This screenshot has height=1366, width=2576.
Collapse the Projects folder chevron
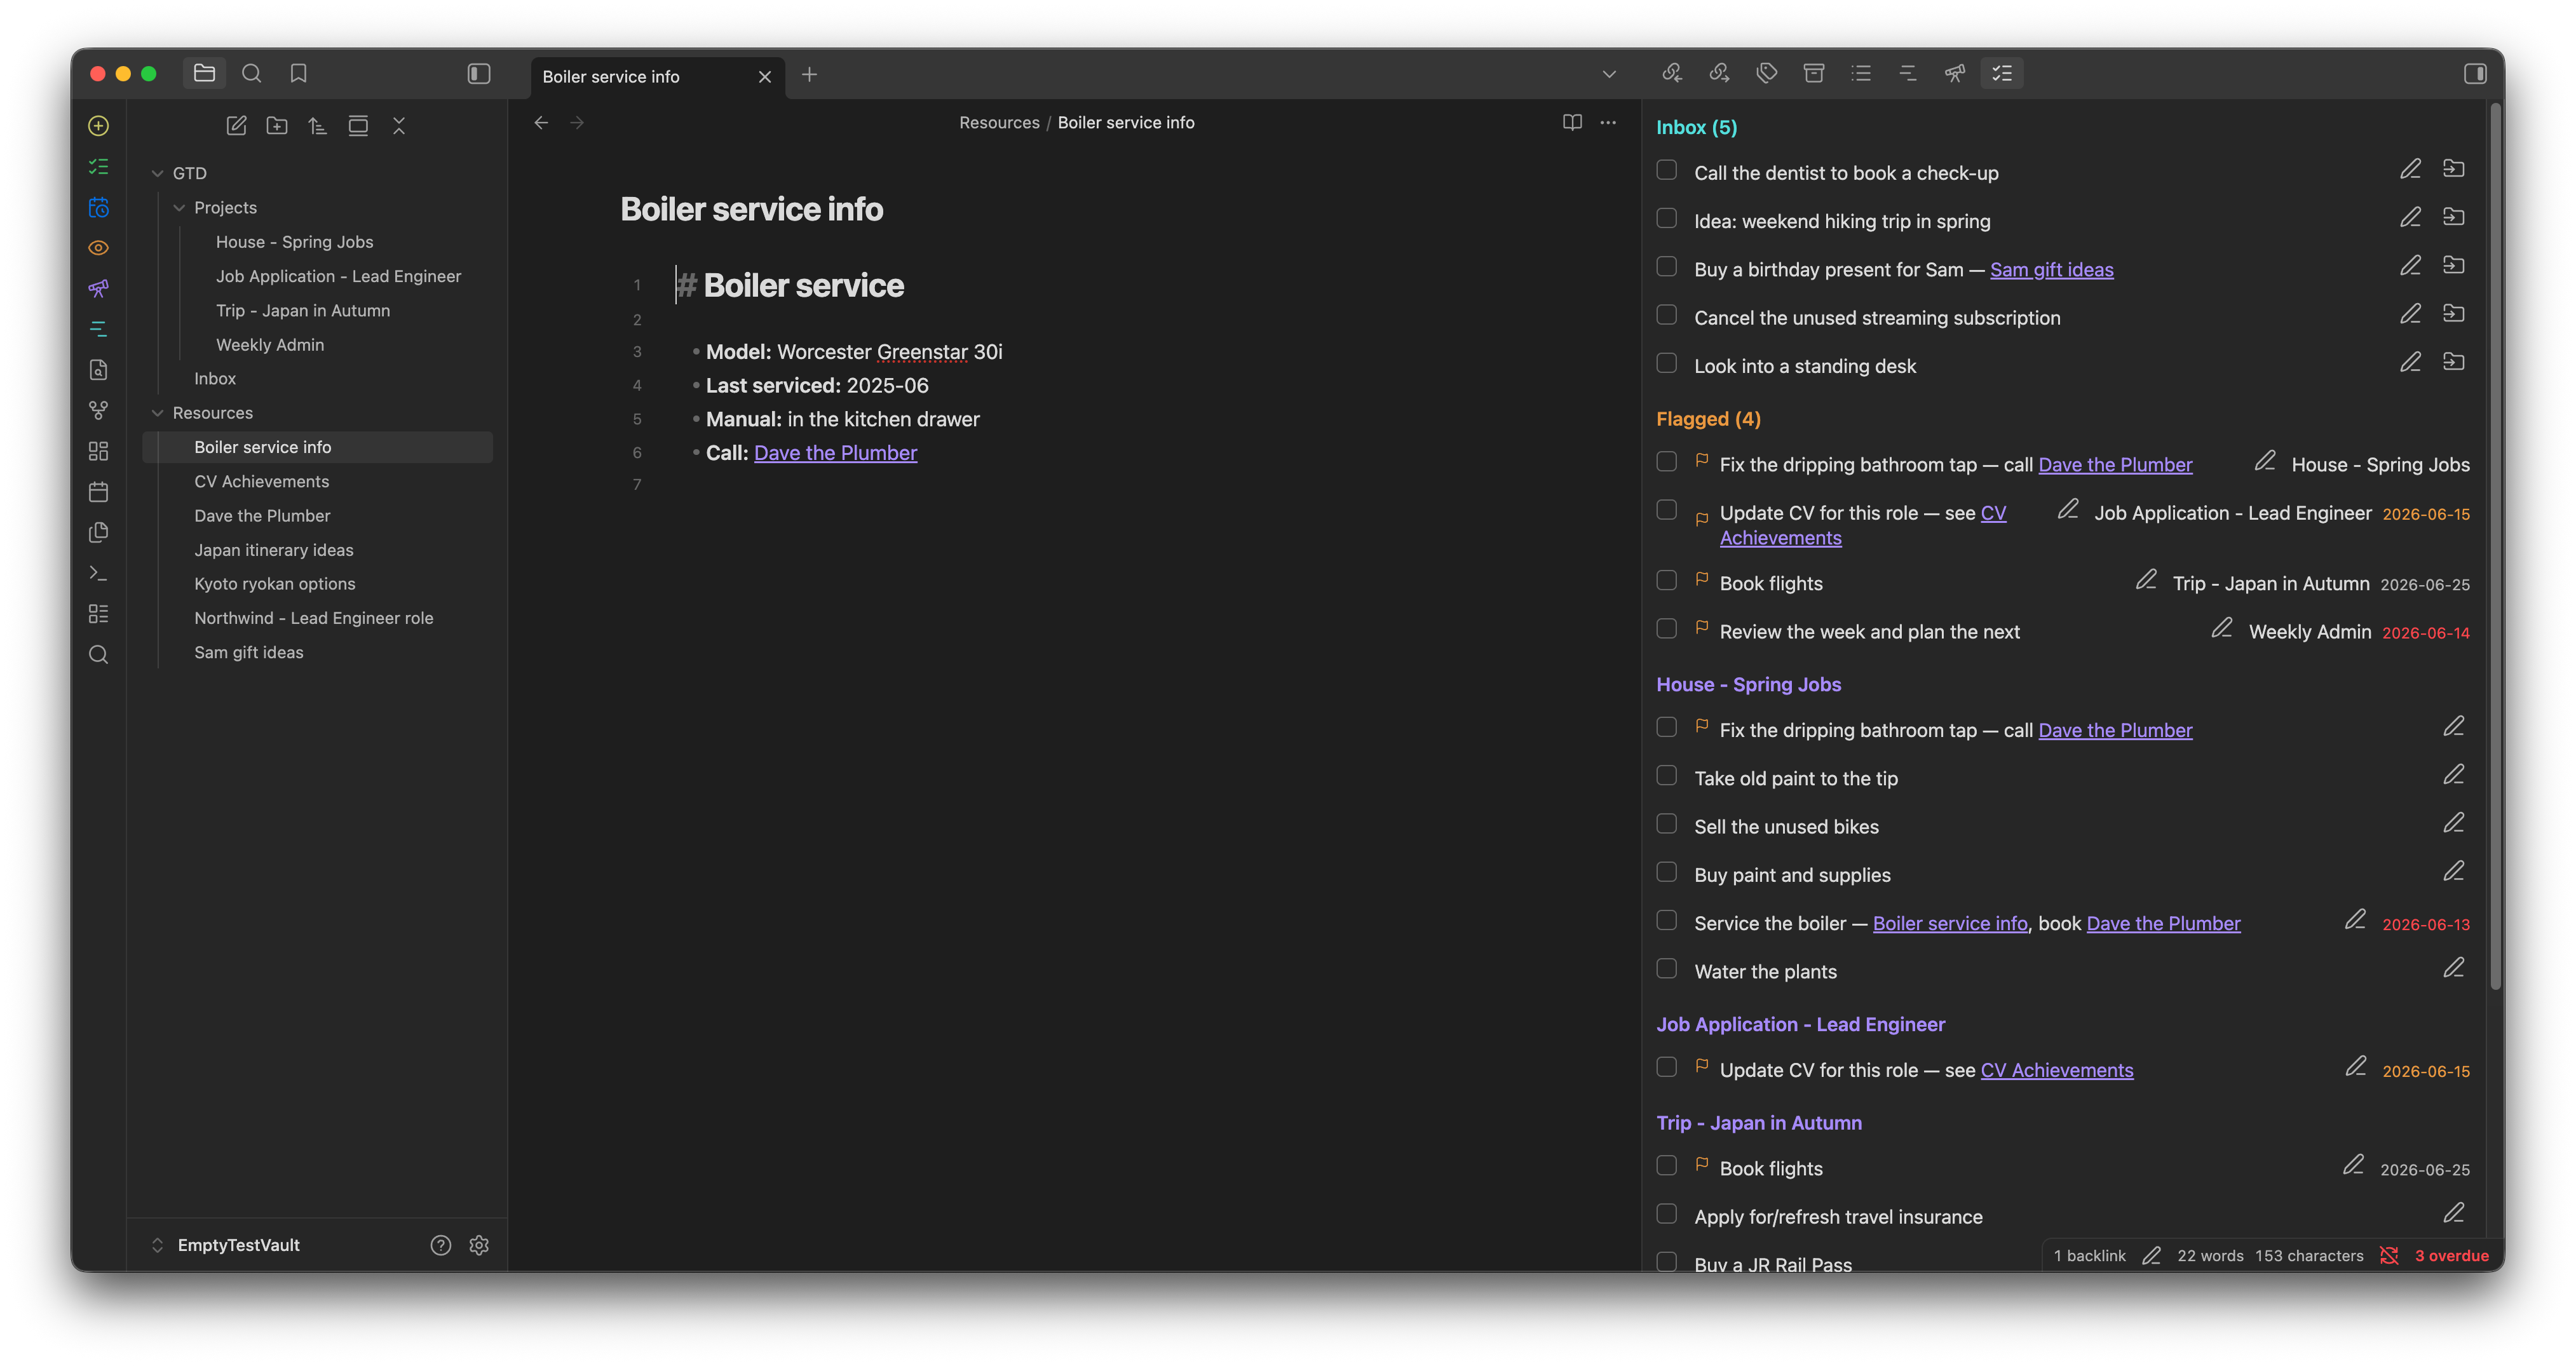click(179, 208)
